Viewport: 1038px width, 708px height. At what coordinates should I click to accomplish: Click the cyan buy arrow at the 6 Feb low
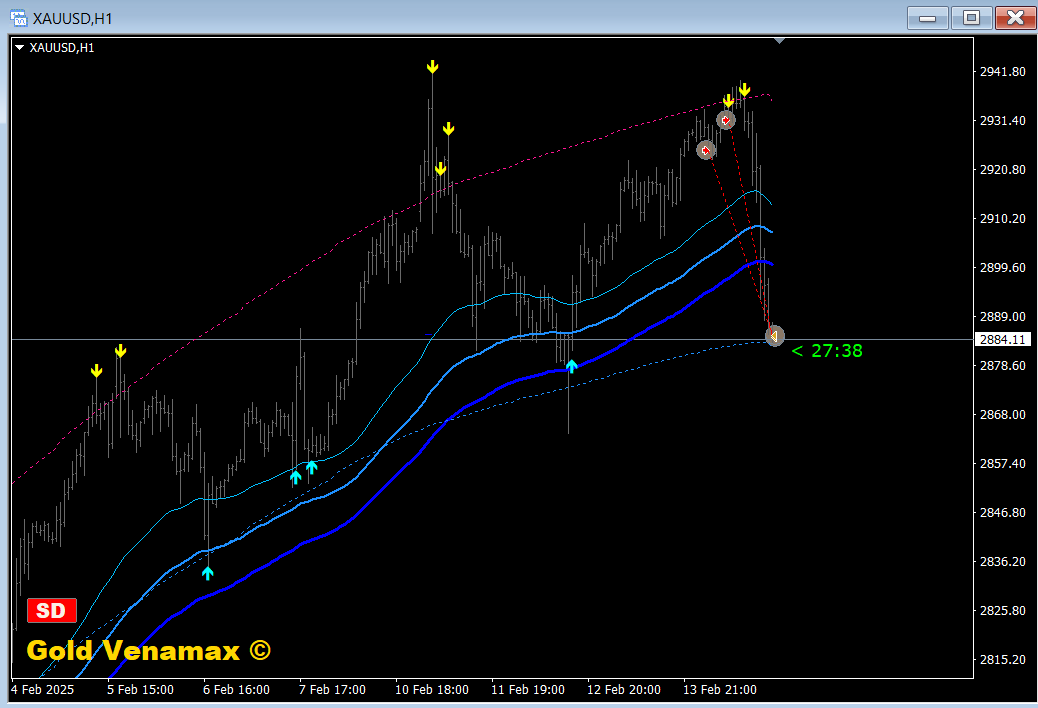coord(208,573)
